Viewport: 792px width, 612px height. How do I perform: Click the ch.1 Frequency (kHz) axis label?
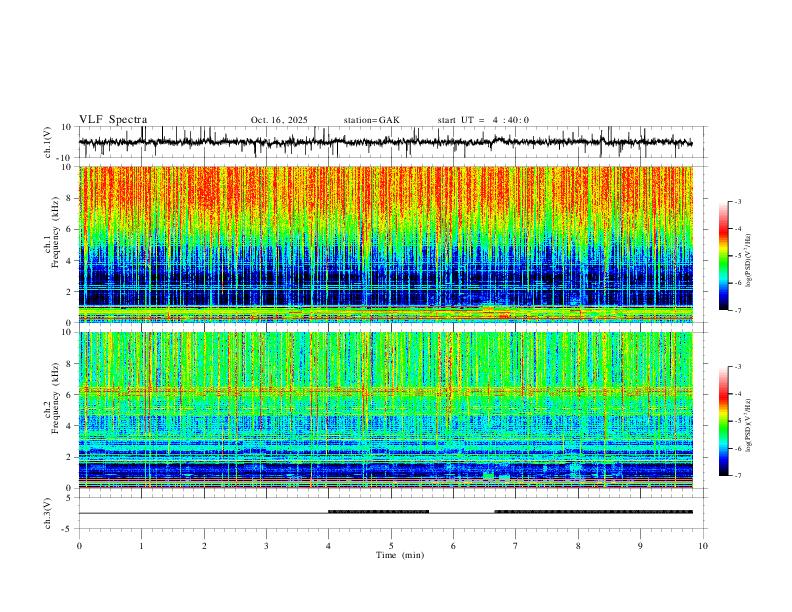click(x=53, y=233)
